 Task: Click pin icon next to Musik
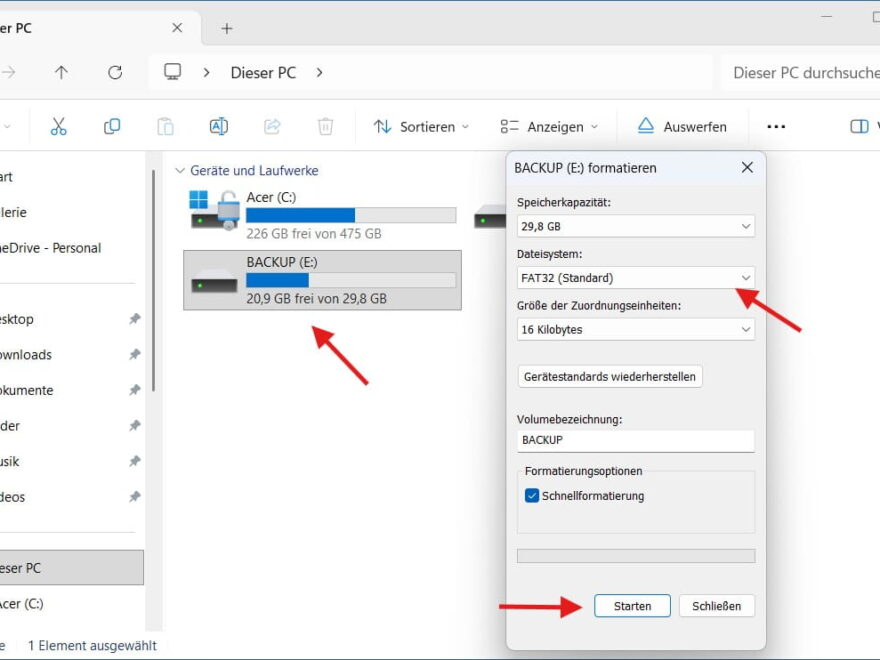(x=135, y=461)
